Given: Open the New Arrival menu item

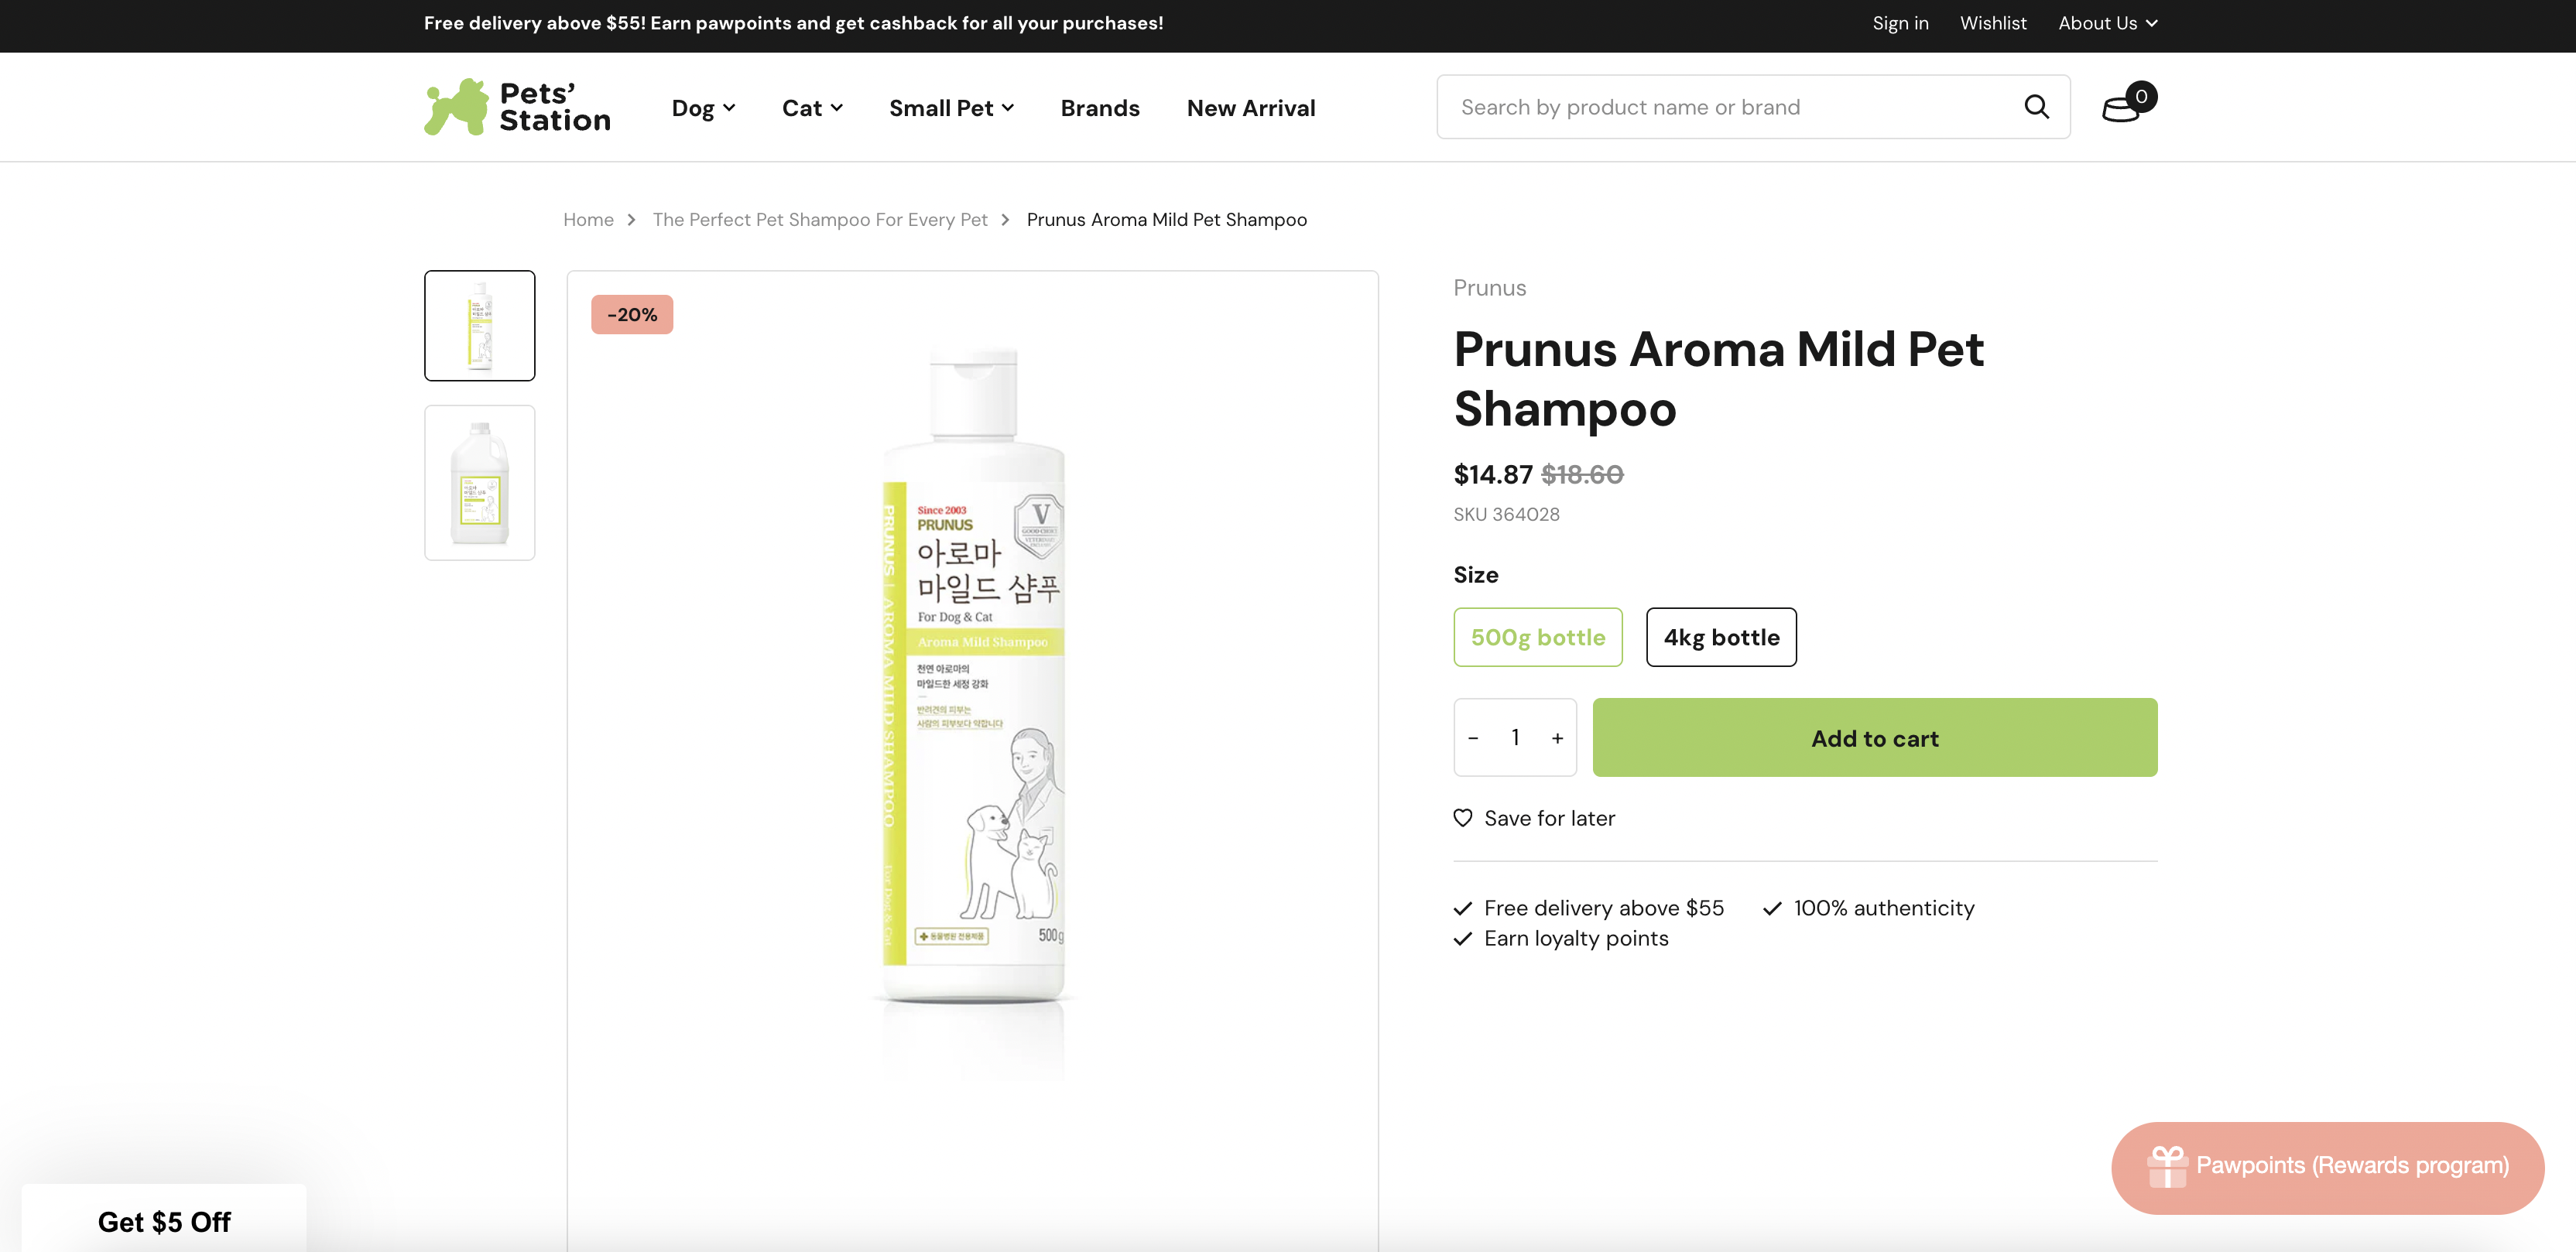Looking at the screenshot, I should [1250, 108].
